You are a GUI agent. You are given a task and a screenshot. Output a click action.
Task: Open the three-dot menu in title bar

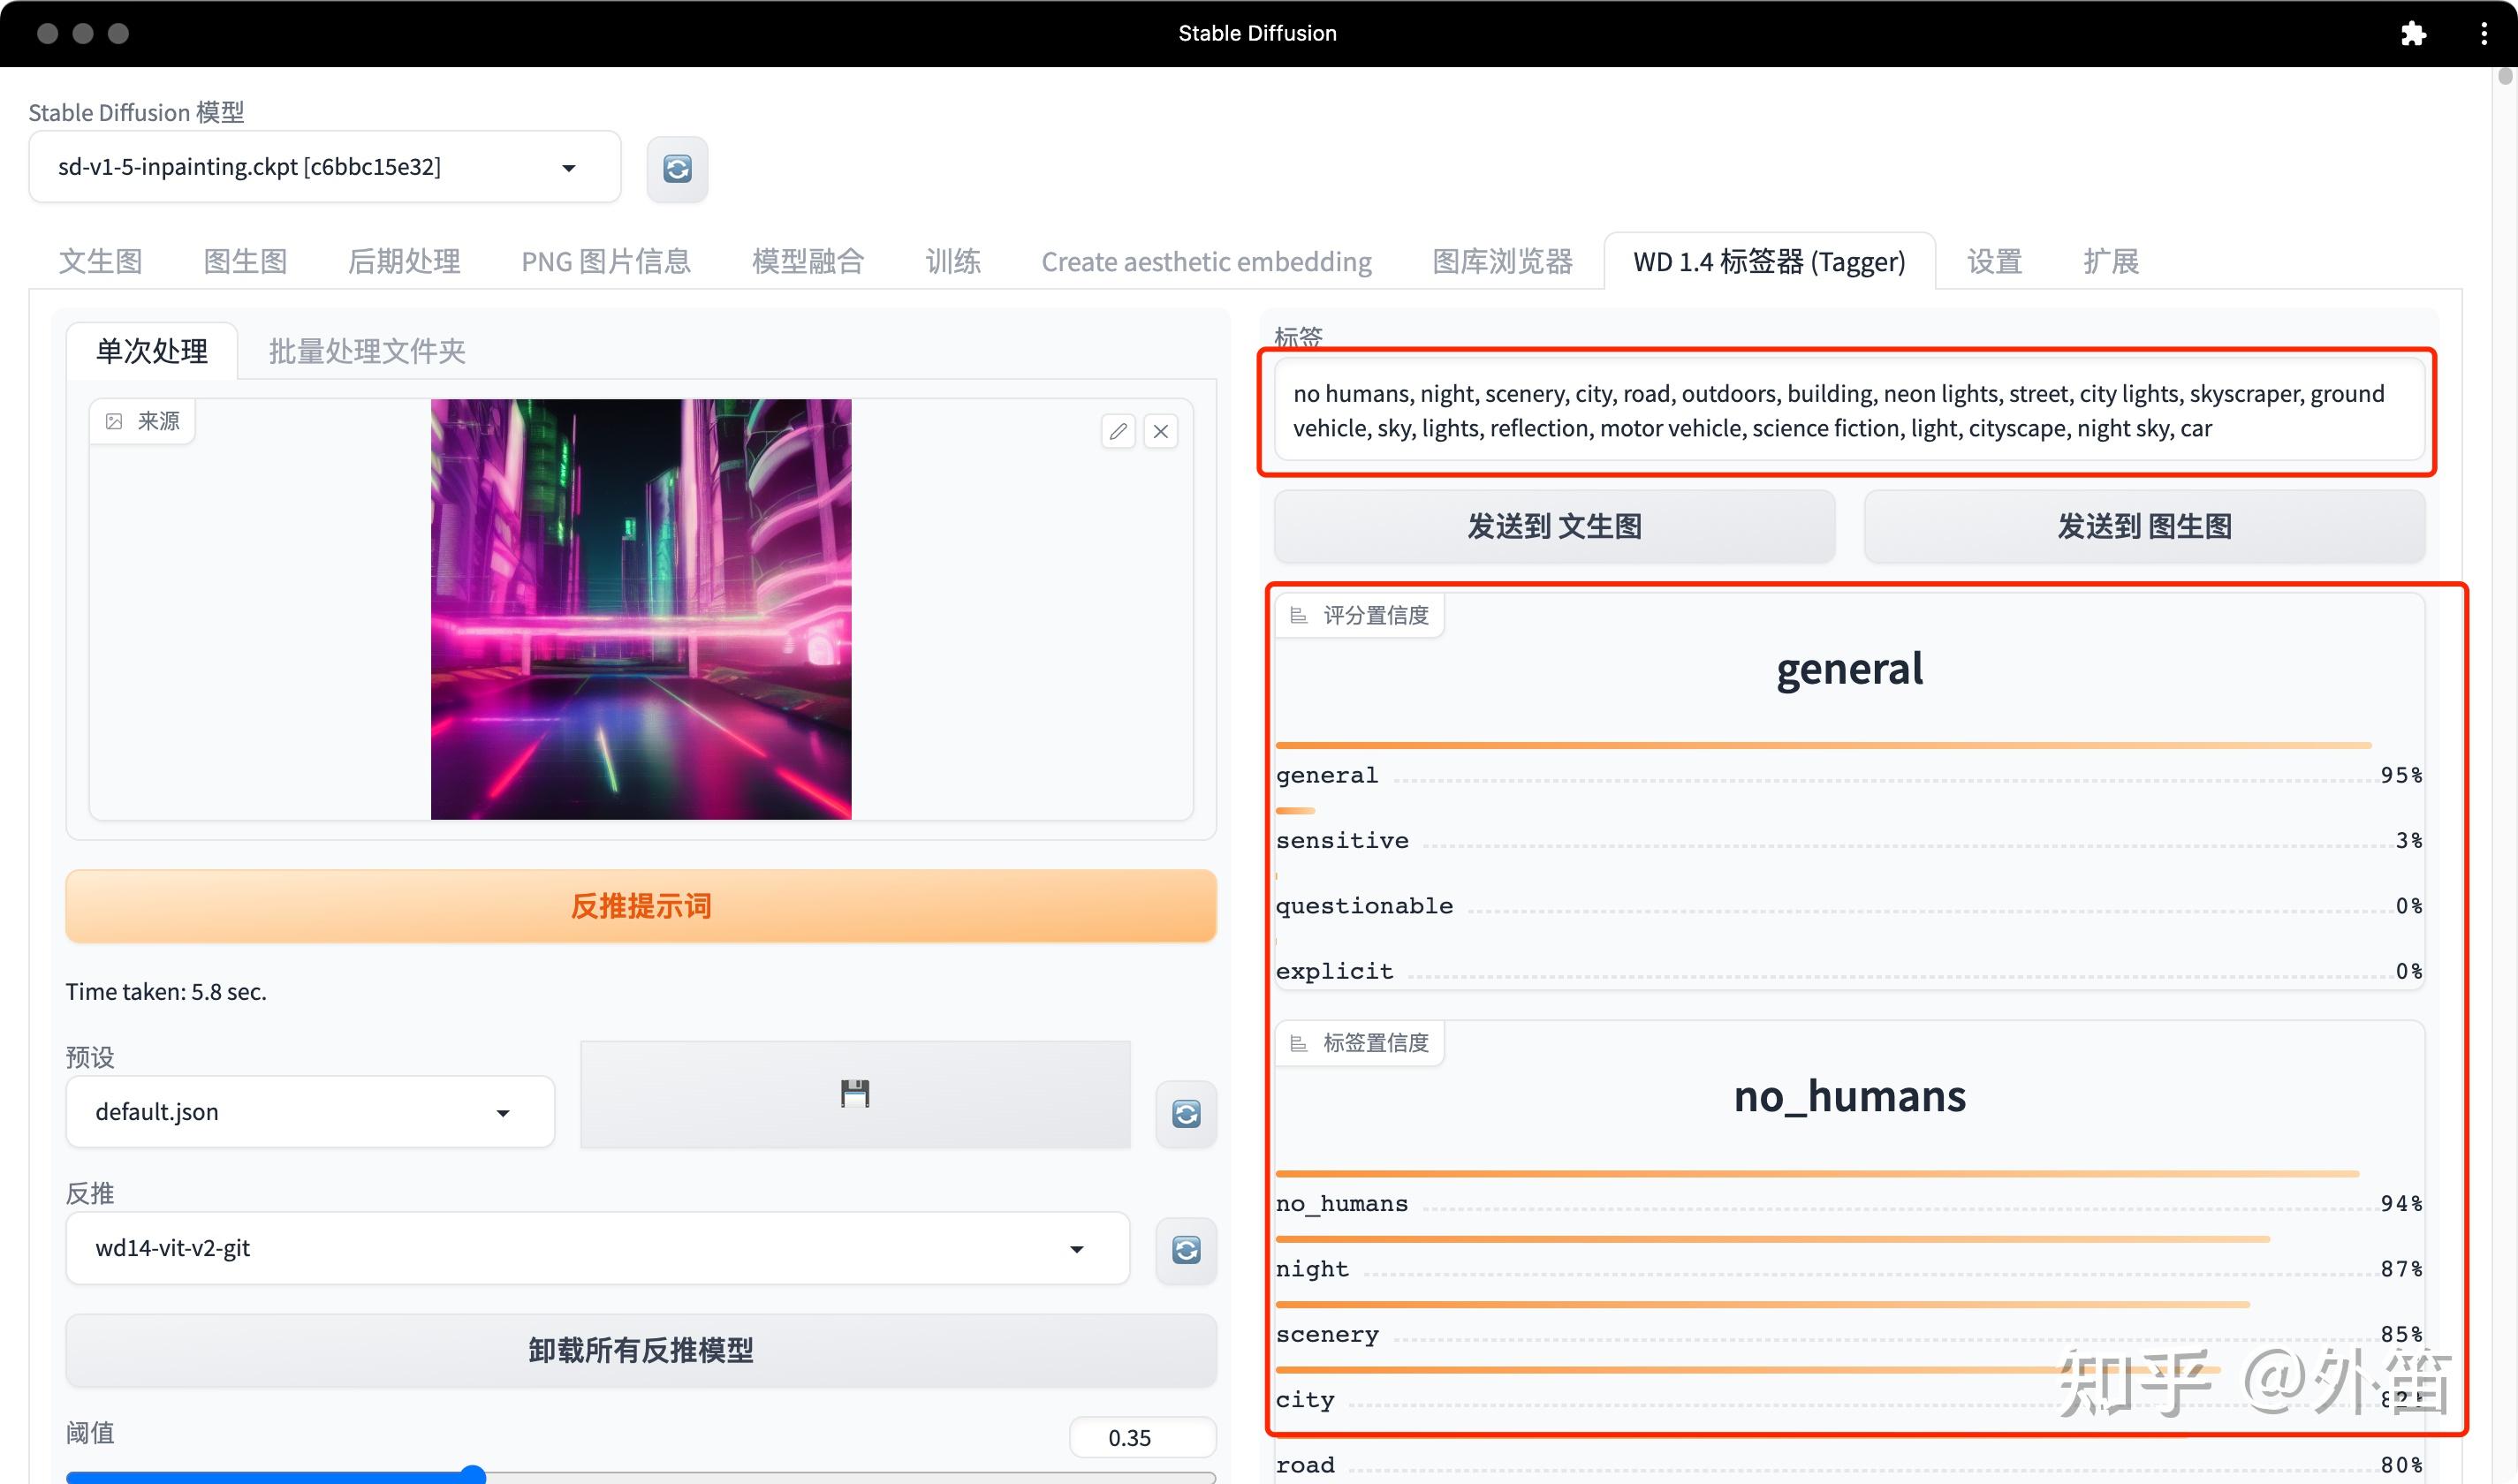pos(2484,34)
